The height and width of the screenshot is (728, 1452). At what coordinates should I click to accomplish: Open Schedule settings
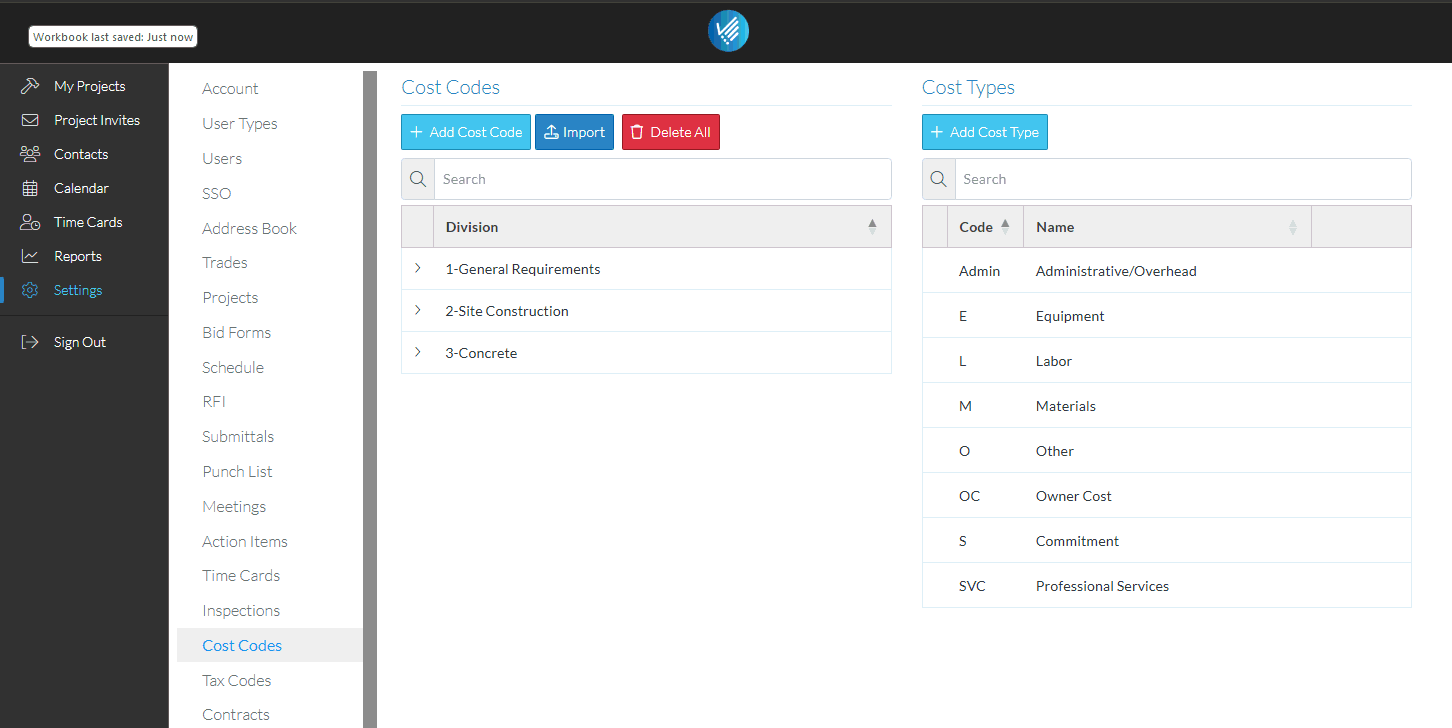coord(233,368)
